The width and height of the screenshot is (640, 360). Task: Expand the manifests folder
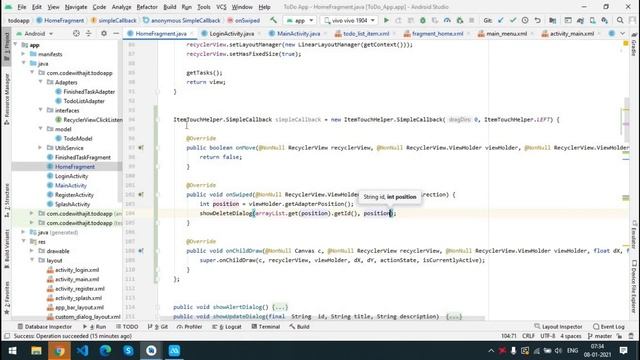[x=24, y=54]
